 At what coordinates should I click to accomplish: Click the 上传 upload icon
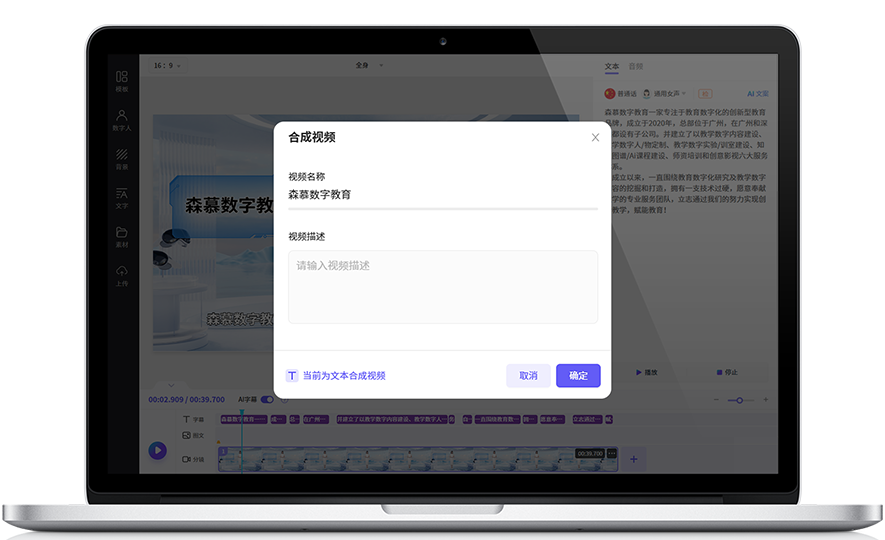(122, 275)
